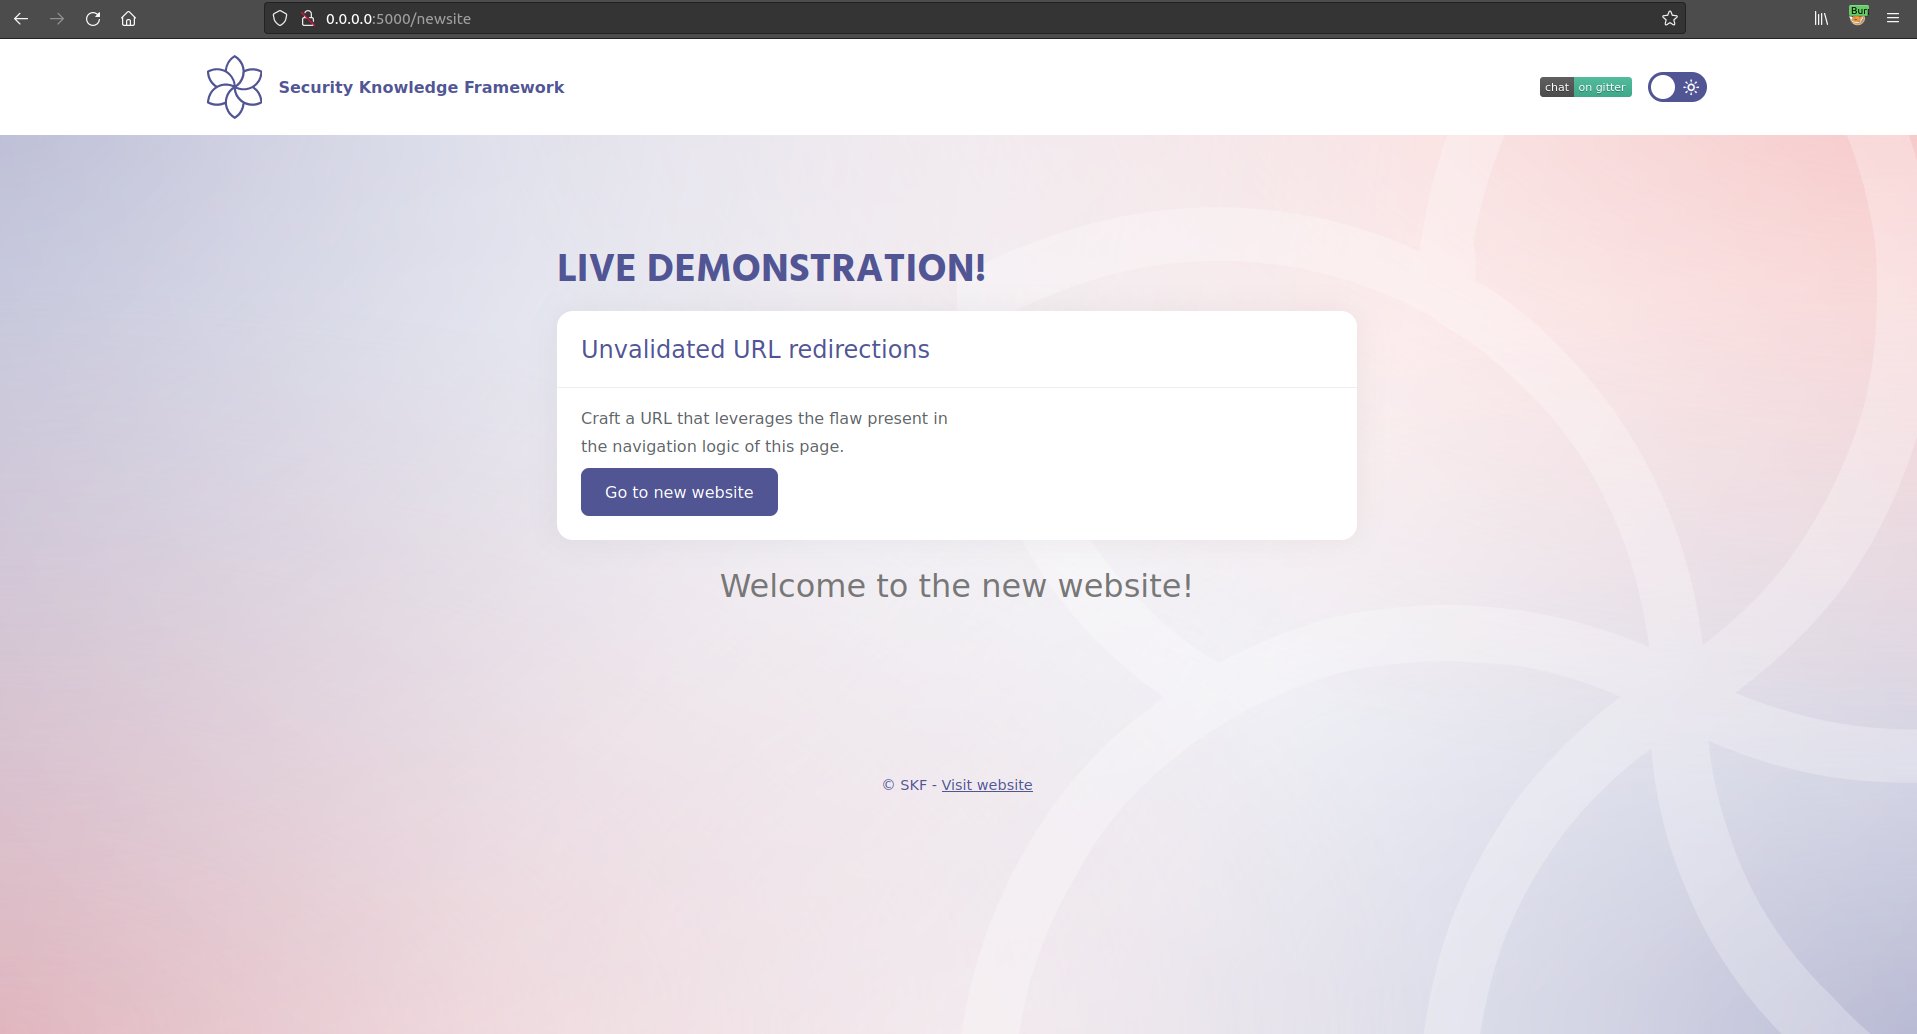Click the Welcome to the new website! text
Image resolution: width=1917 pixels, height=1034 pixels.
956,585
